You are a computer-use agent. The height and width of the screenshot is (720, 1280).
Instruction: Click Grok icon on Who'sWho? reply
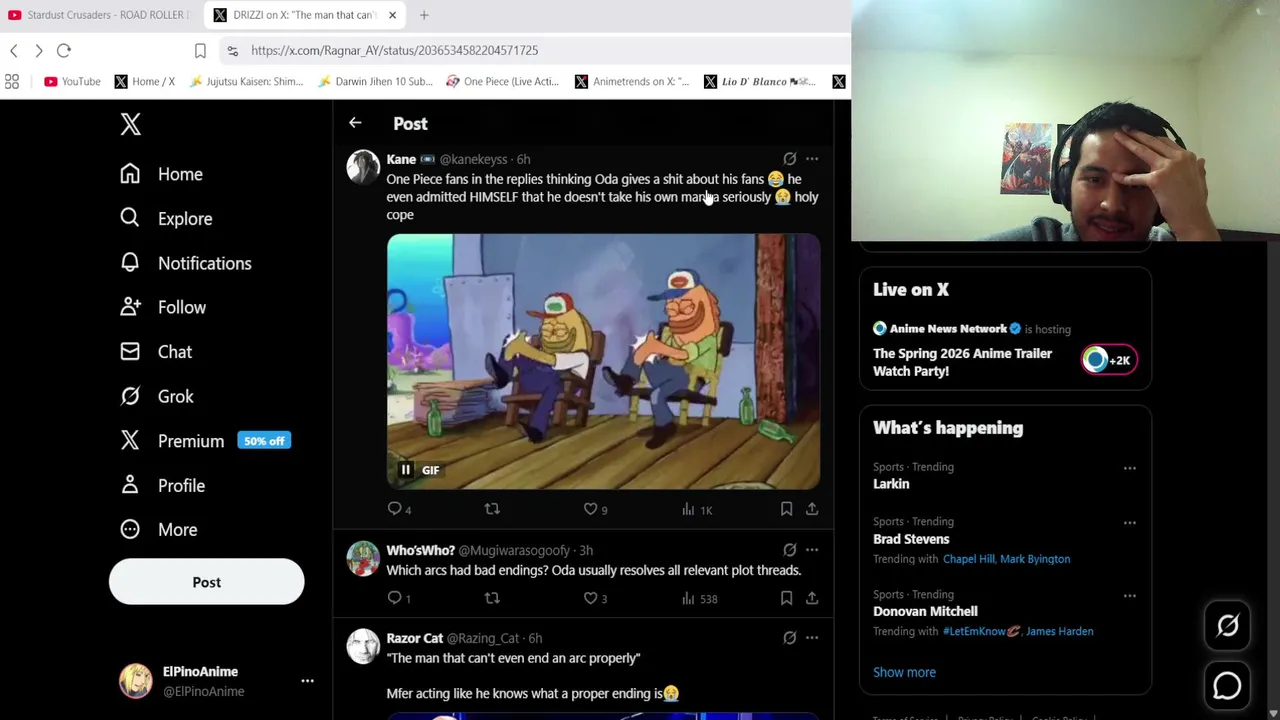(x=789, y=550)
